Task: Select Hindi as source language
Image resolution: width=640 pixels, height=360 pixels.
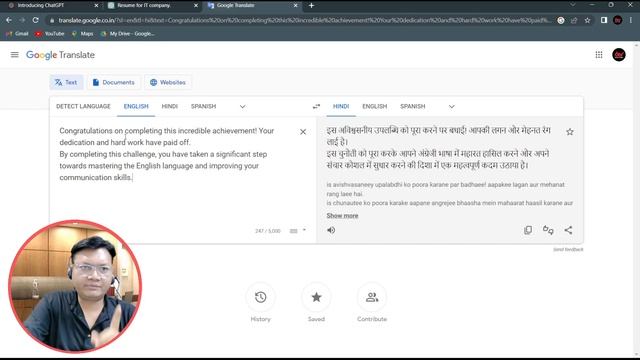Action: tap(169, 107)
